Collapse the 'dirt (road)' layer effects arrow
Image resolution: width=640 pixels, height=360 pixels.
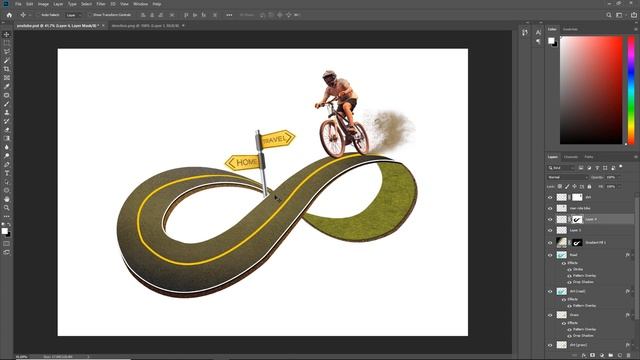(633, 291)
